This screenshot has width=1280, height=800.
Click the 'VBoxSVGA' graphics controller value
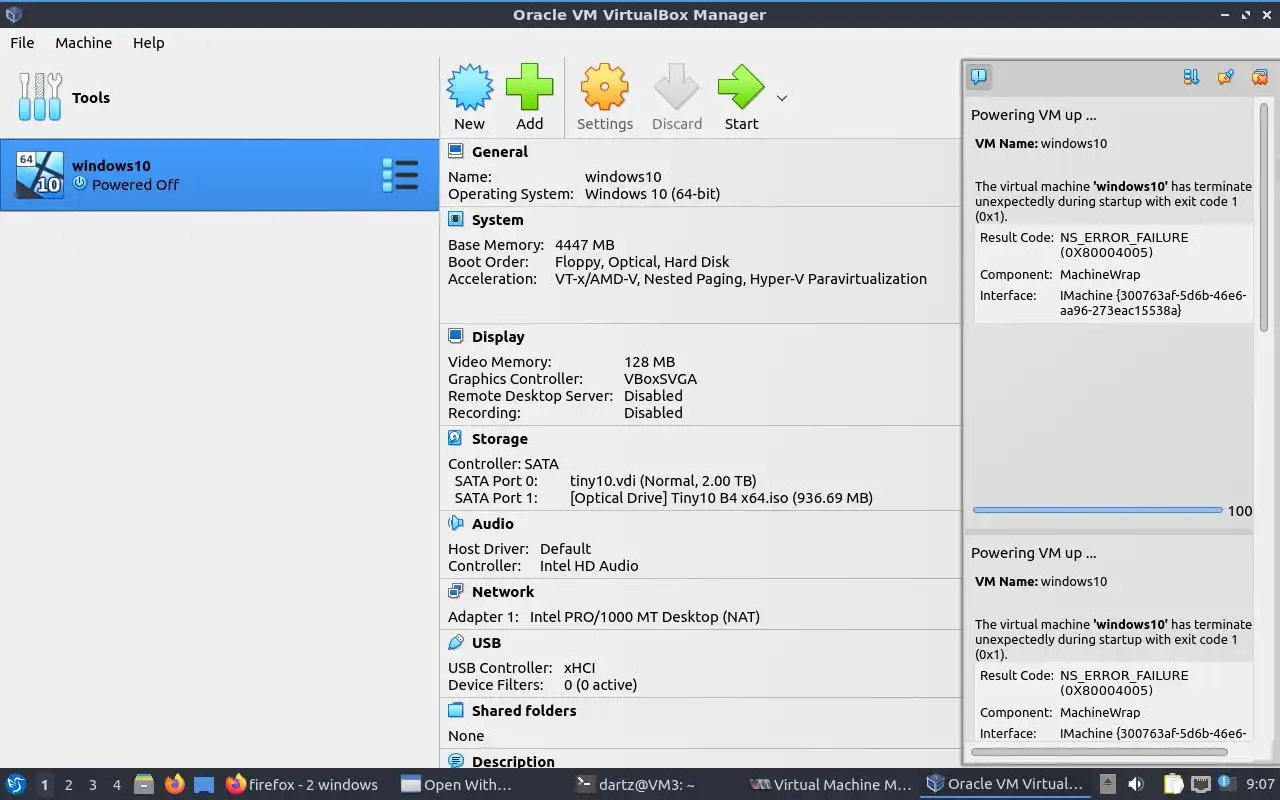coord(660,379)
